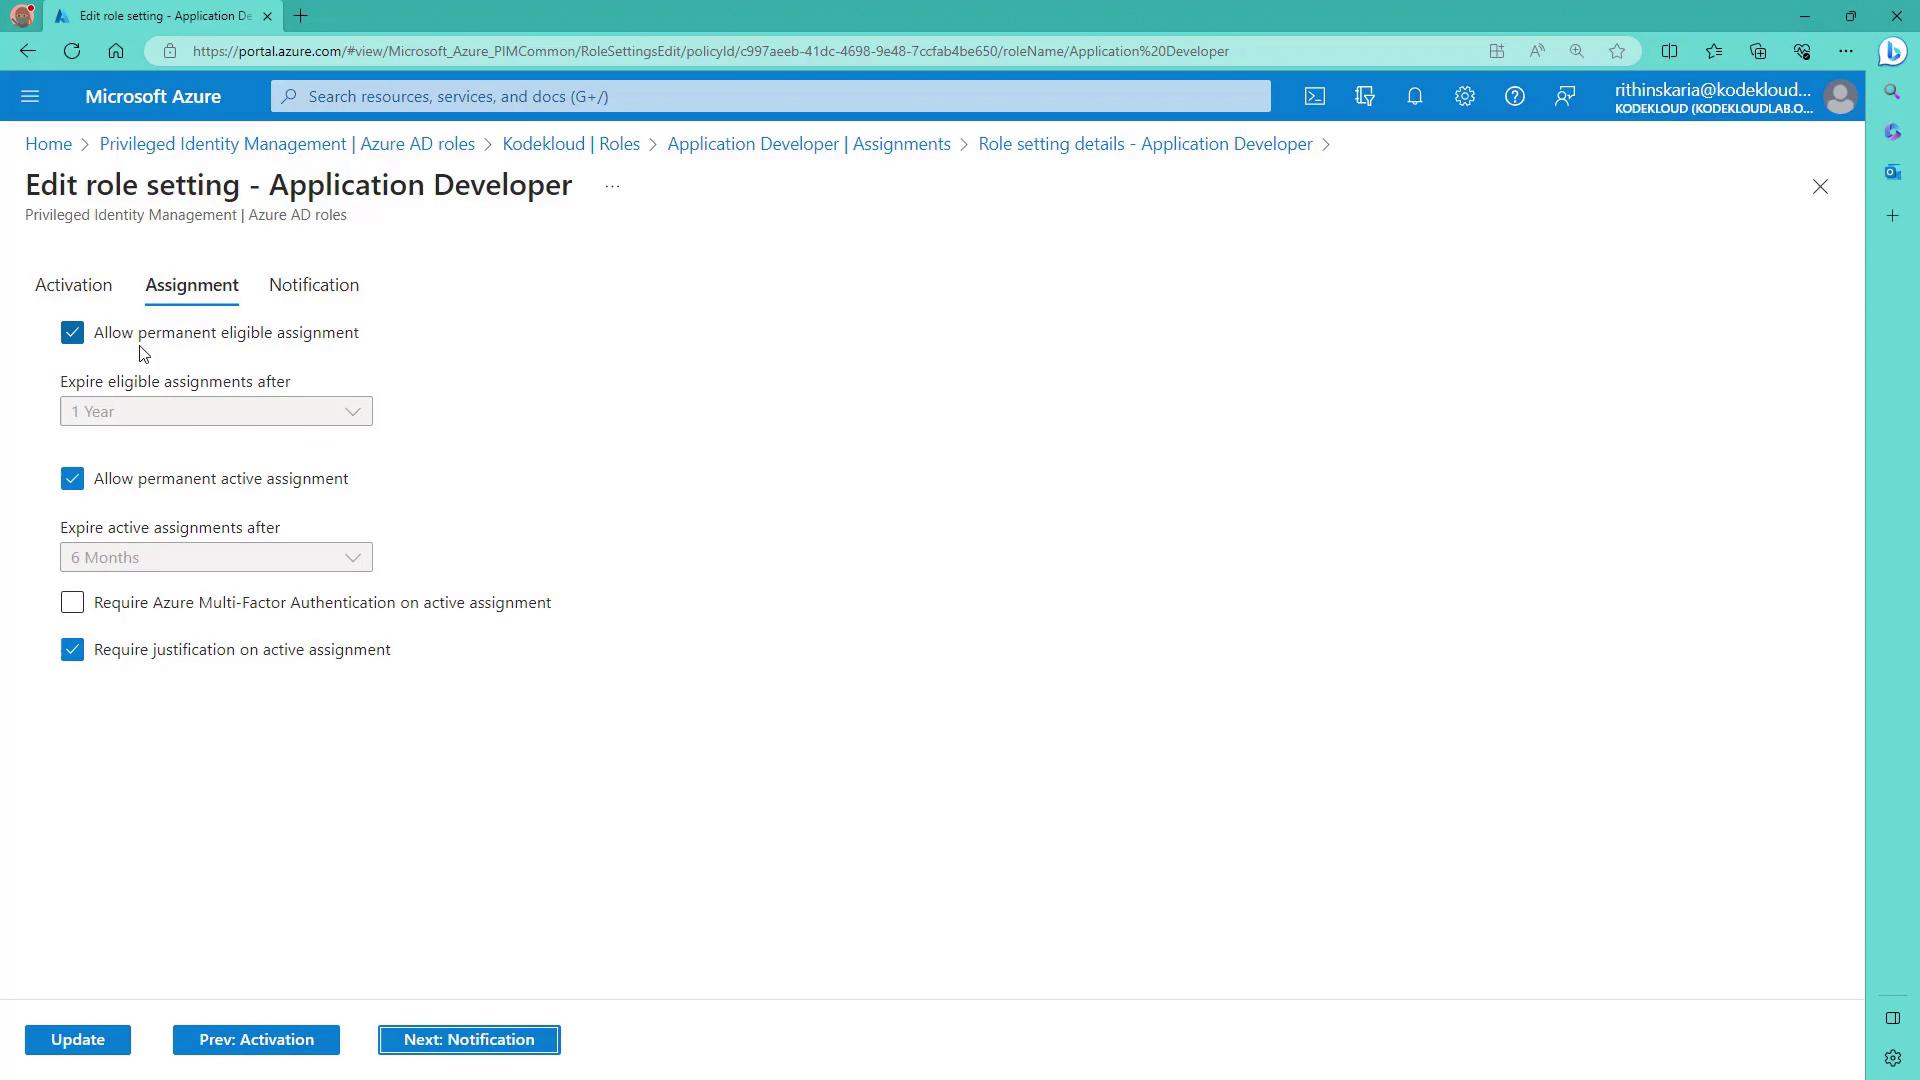1920x1080 pixels.
Task: Expand the Expire eligible assignments after dropdown
Action: point(216,412)
